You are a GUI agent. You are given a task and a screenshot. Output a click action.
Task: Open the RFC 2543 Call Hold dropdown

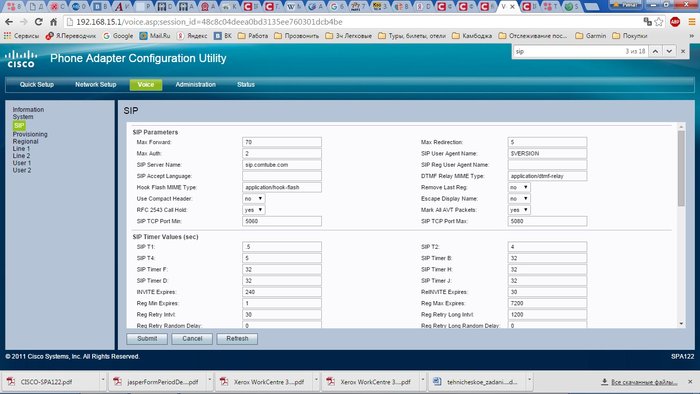pyautogui.click(x=254, y=210)
